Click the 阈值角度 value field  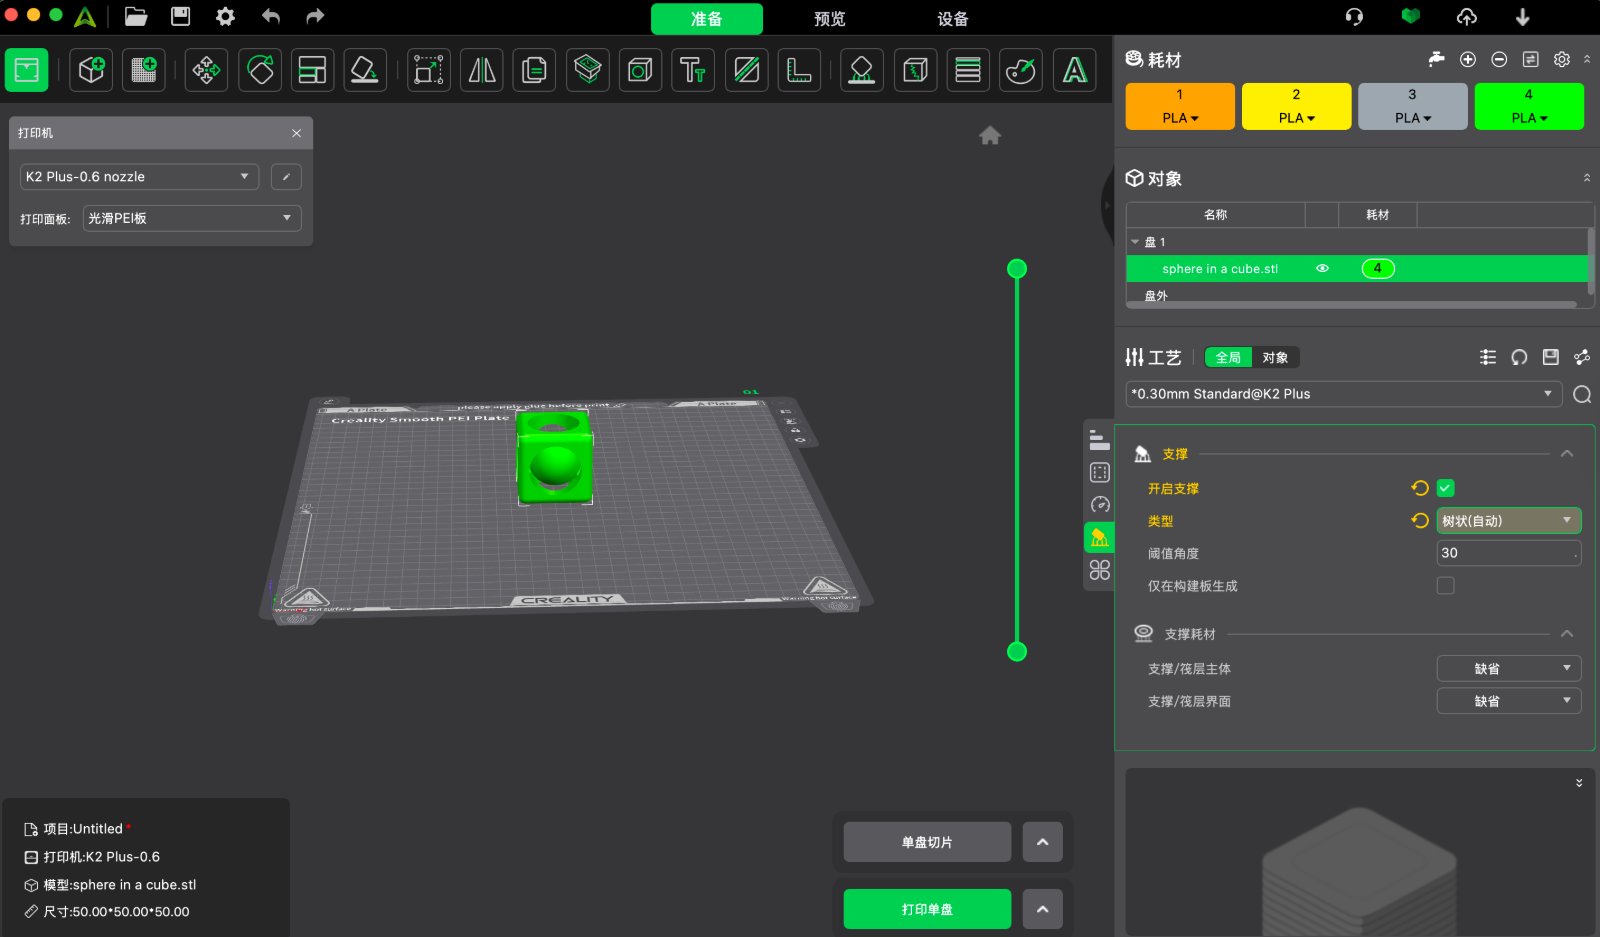coord(1509,553)
